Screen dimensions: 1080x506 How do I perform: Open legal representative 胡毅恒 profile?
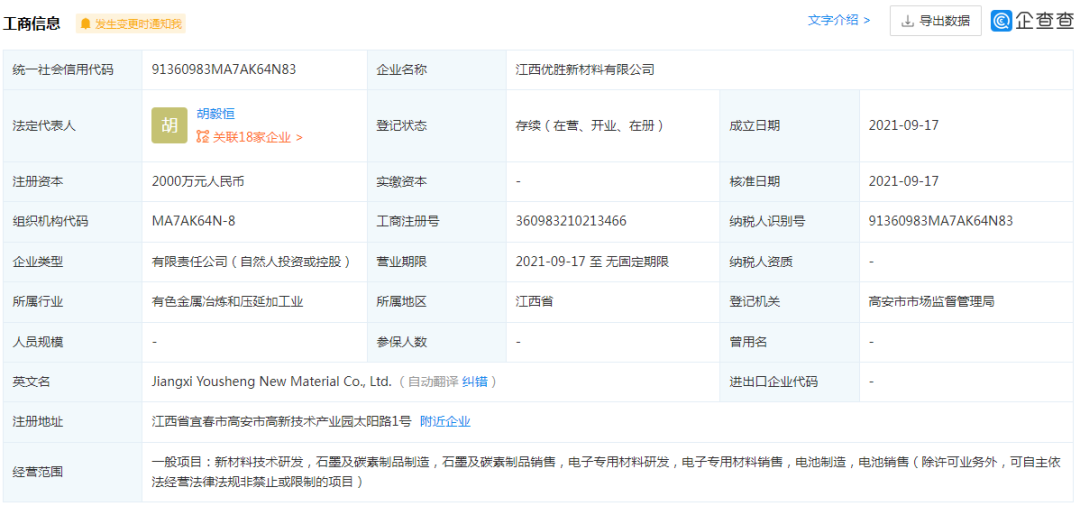click(x=216, y=114)
